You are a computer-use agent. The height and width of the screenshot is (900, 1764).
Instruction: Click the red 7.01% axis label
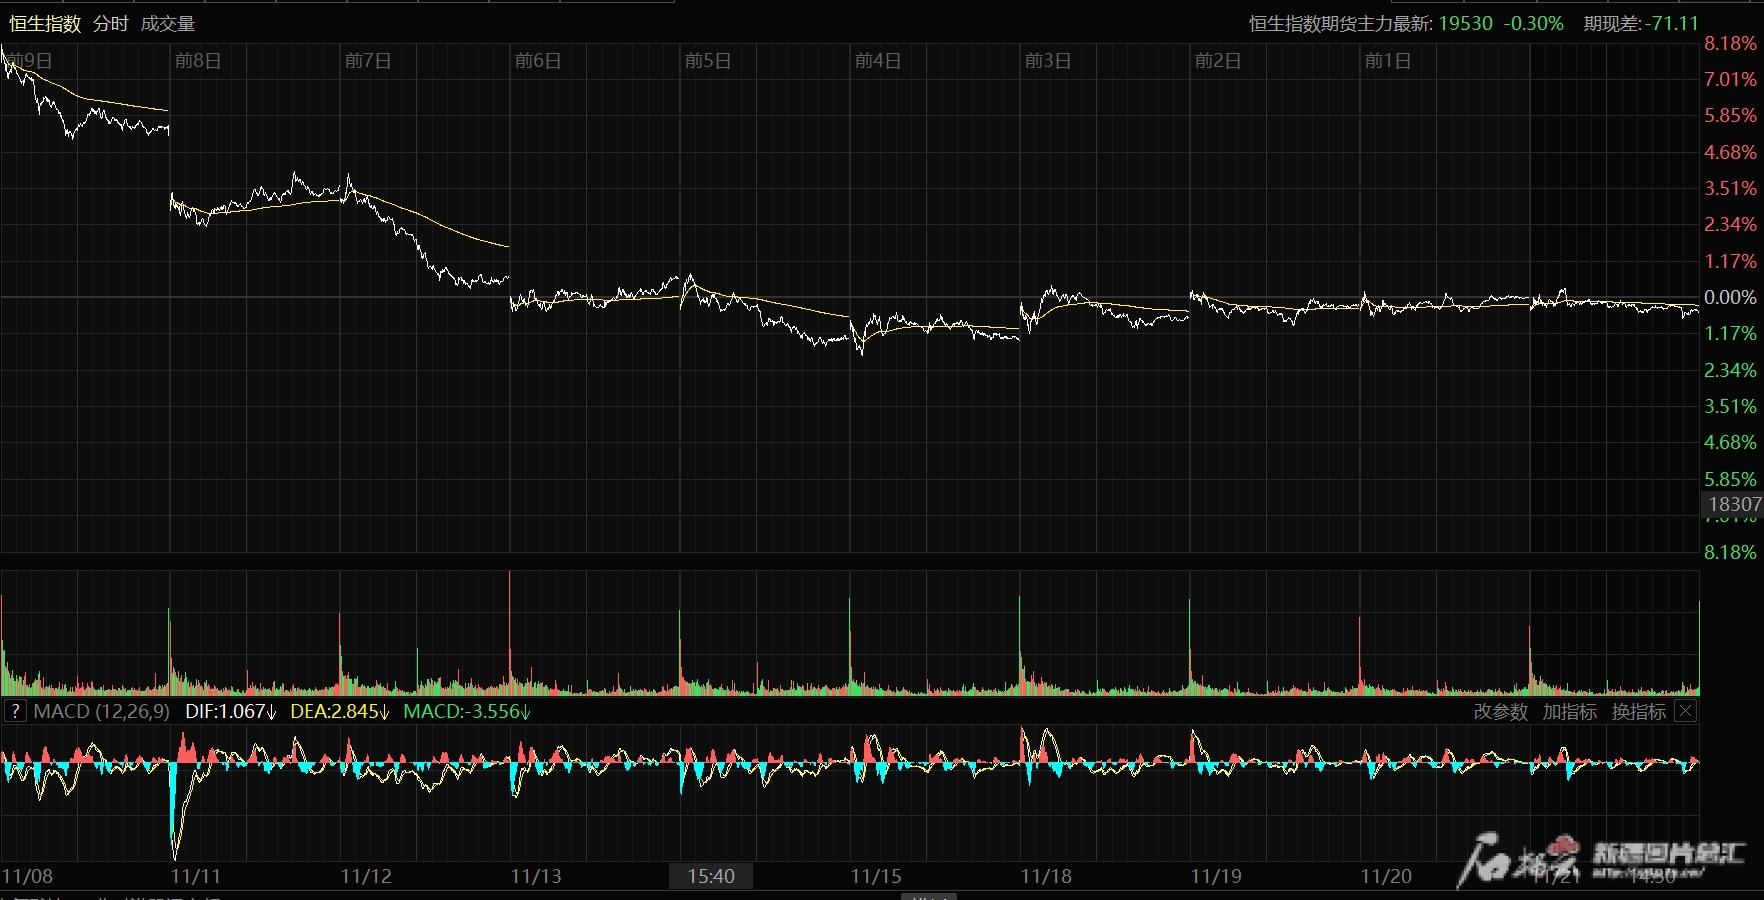pyautogui.click(x=1730, y=79)
